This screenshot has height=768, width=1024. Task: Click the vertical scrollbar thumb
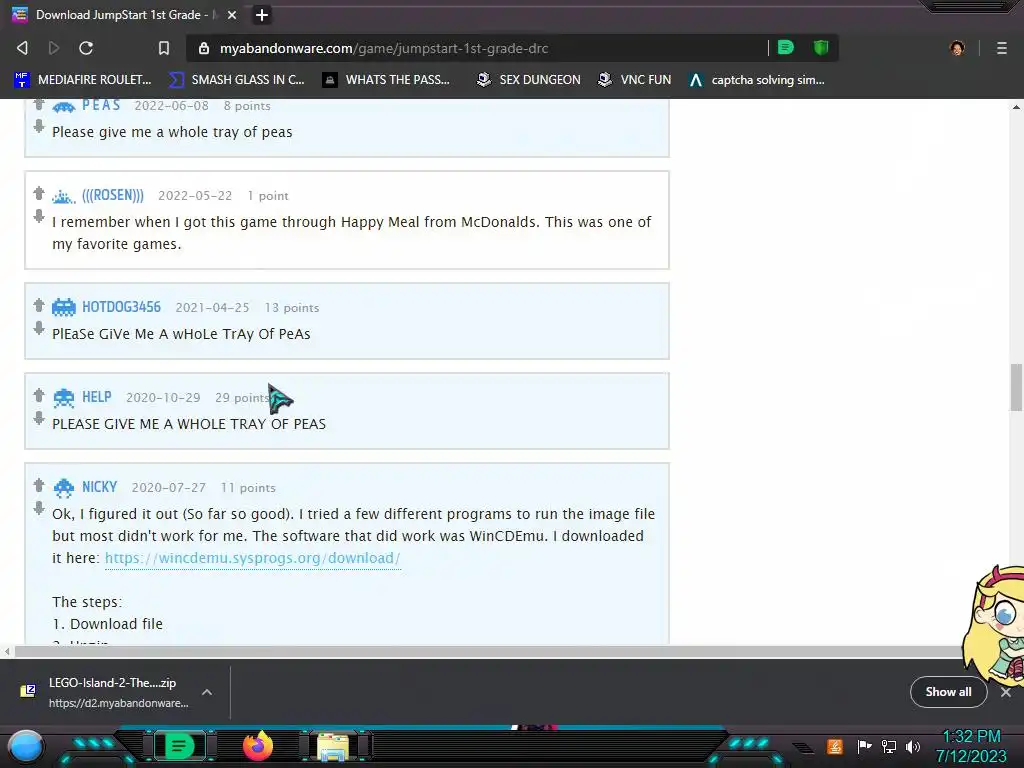[1016, 387]
